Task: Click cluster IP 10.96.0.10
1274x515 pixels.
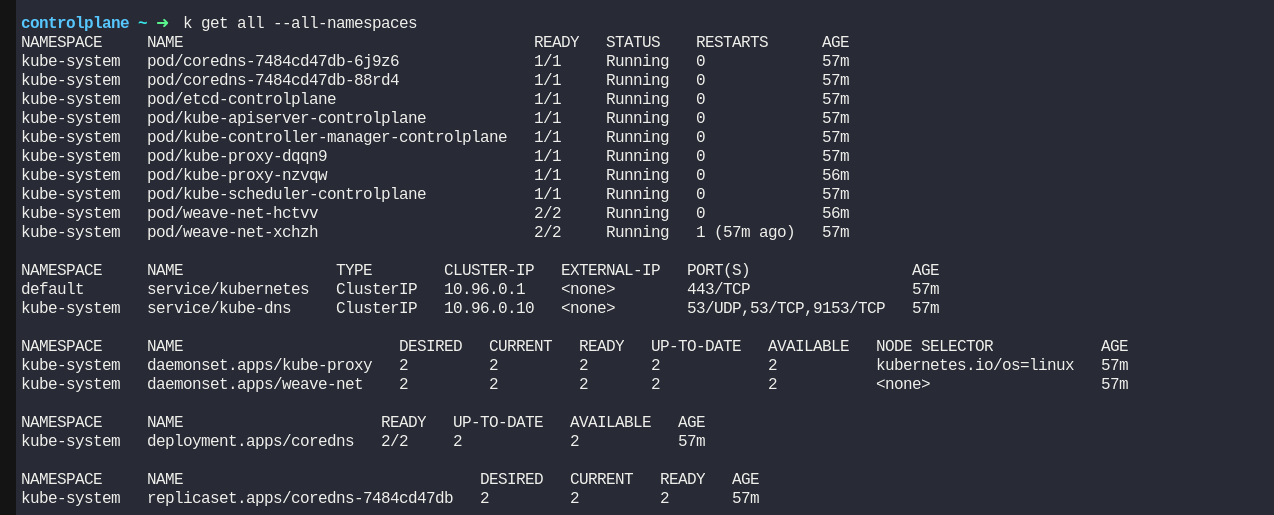Action: [489, 308]
